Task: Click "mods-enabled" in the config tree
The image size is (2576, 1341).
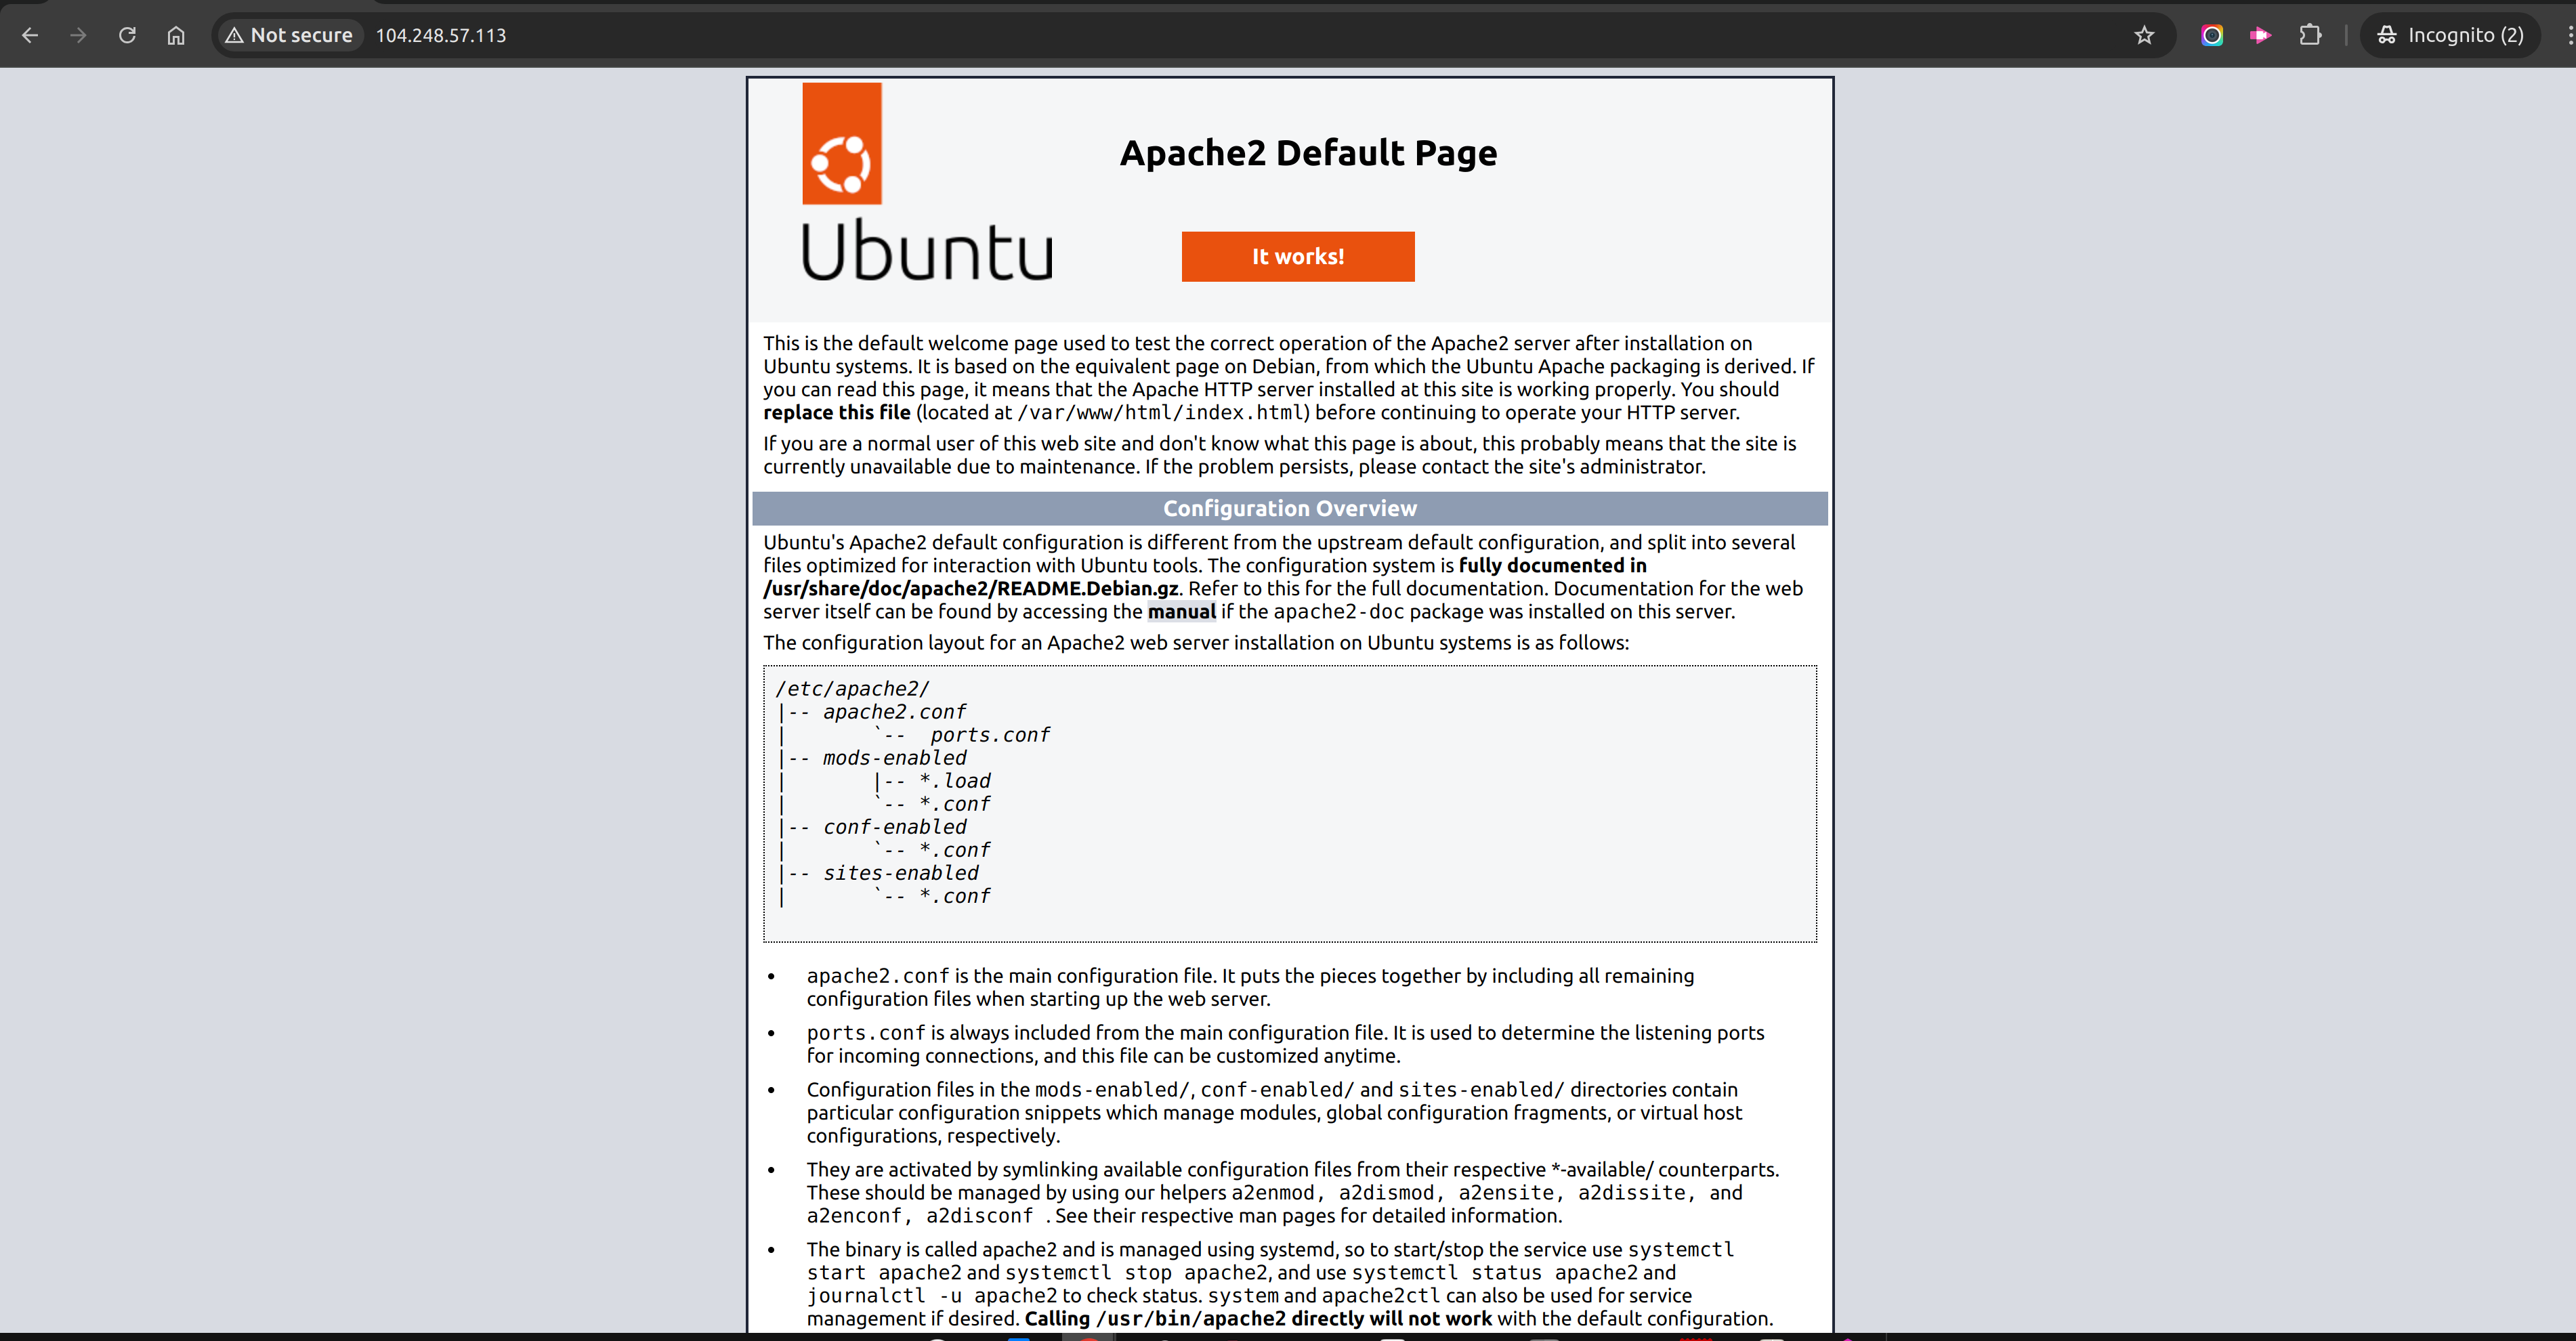Action: coord(894,758)
